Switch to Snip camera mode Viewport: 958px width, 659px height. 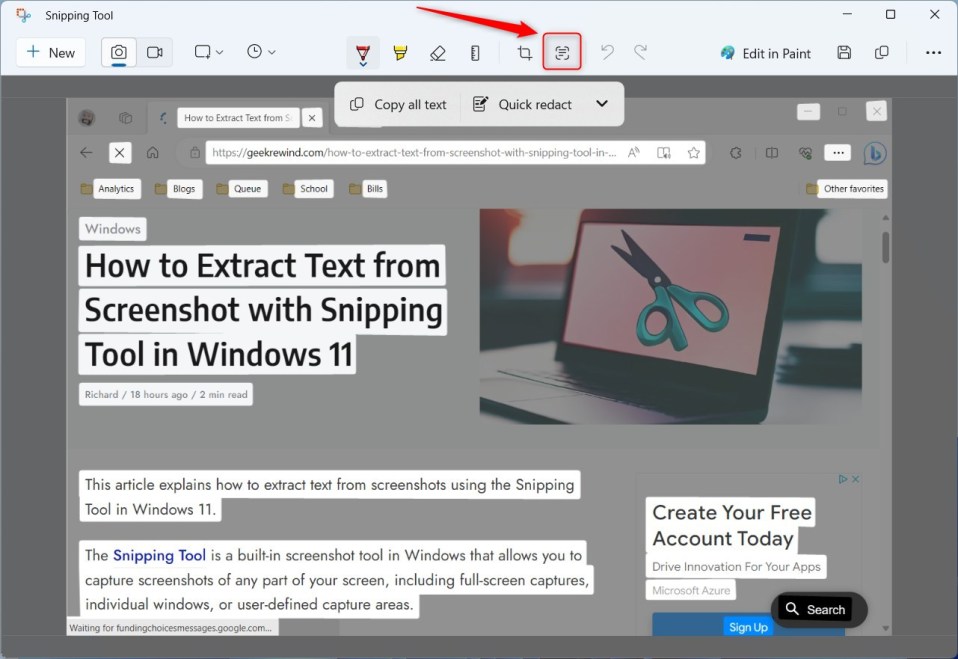pos(119,53)
